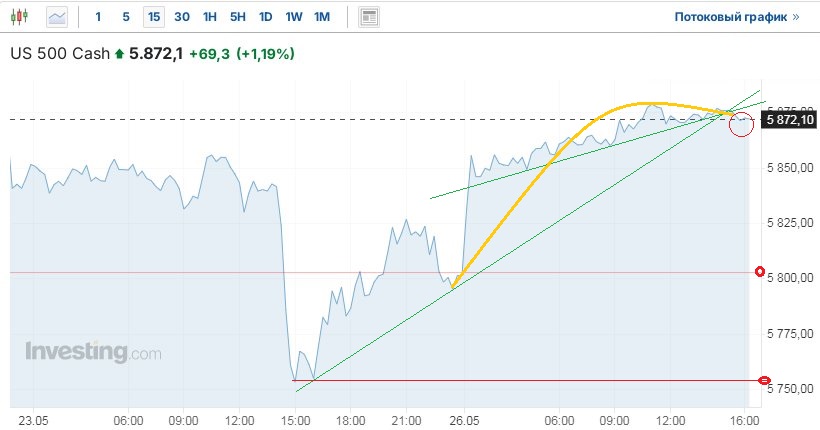This screenshot has width=820, height=430.
Task: Switch to 30 minute timeframe
Action: [181, 17]
